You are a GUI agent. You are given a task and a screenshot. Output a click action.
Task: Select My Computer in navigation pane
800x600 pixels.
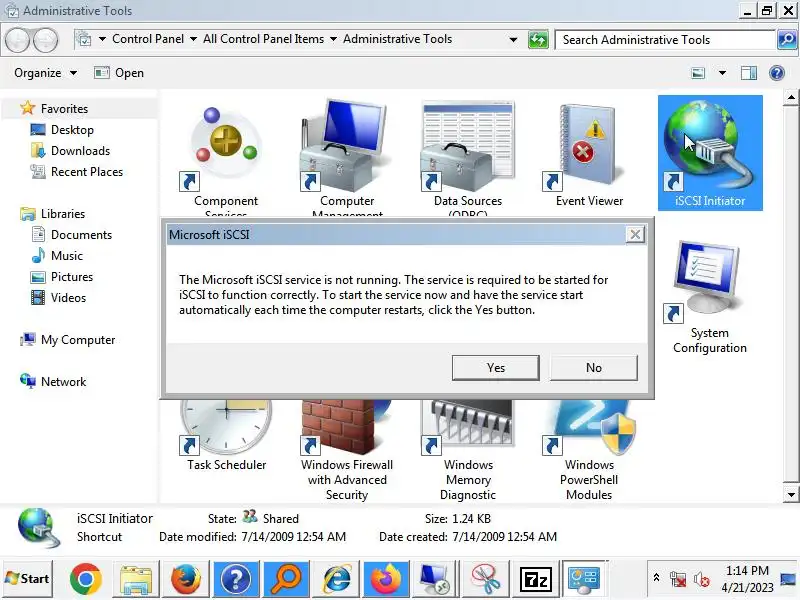point(78,340)
